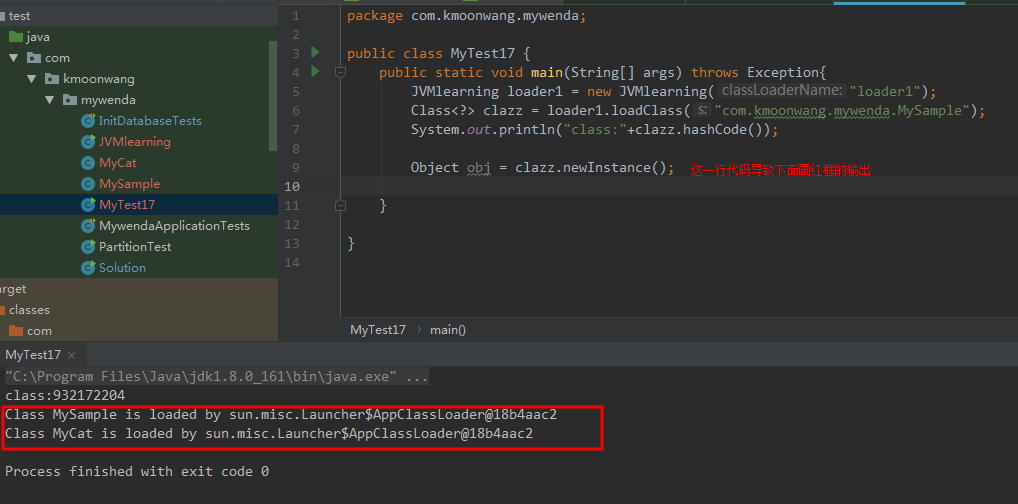1018x504 pixels.
Task: Open InitDatabaseTests in the project tree
Action: pos(150,121)
